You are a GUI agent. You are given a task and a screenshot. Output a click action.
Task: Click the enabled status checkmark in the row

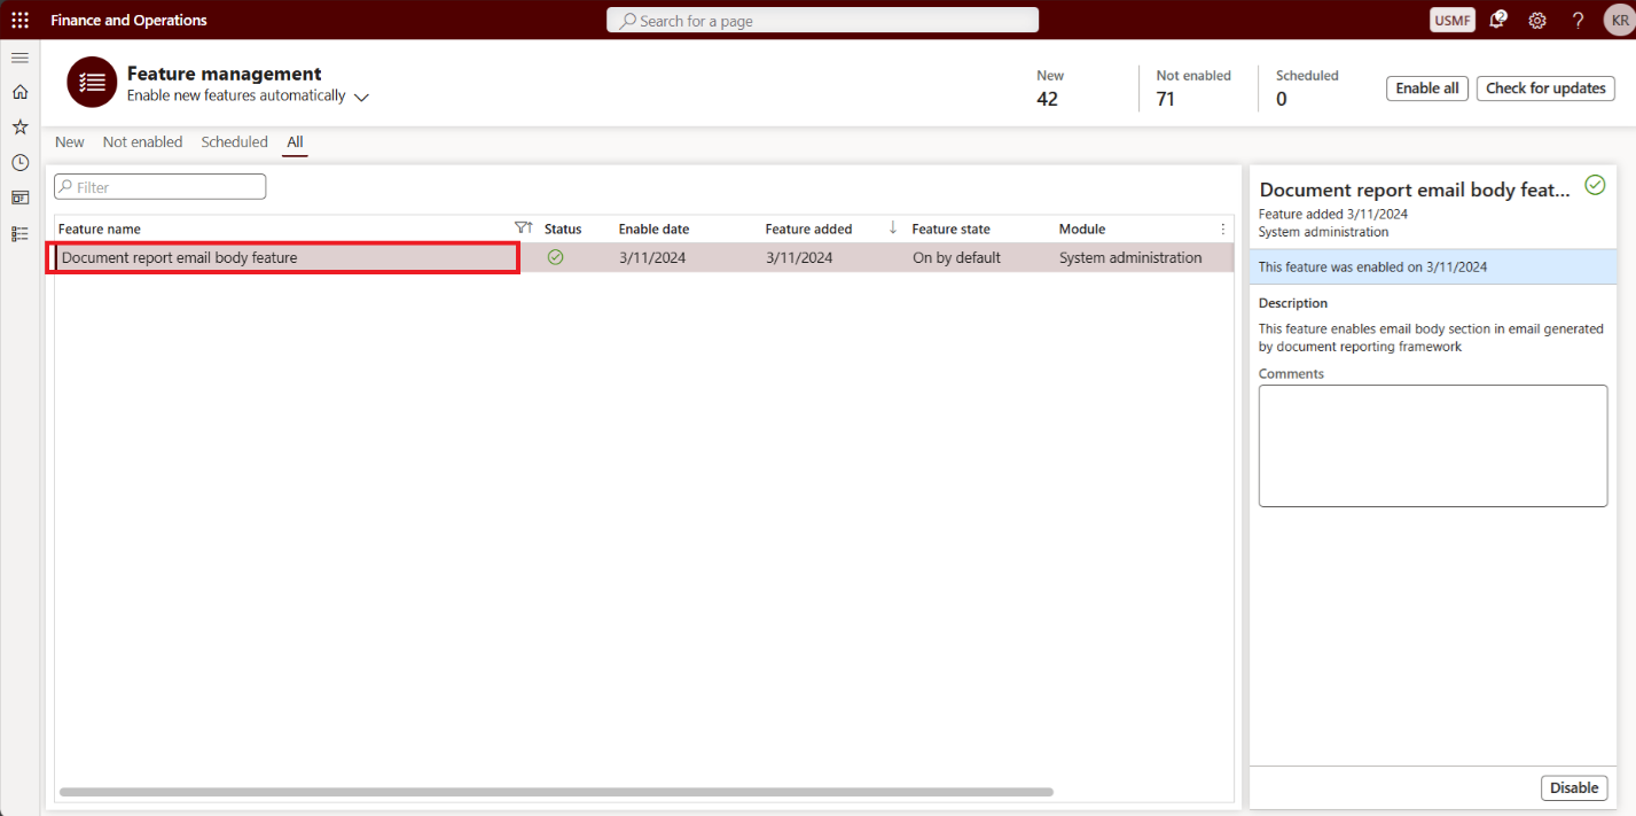coord(556,257)
